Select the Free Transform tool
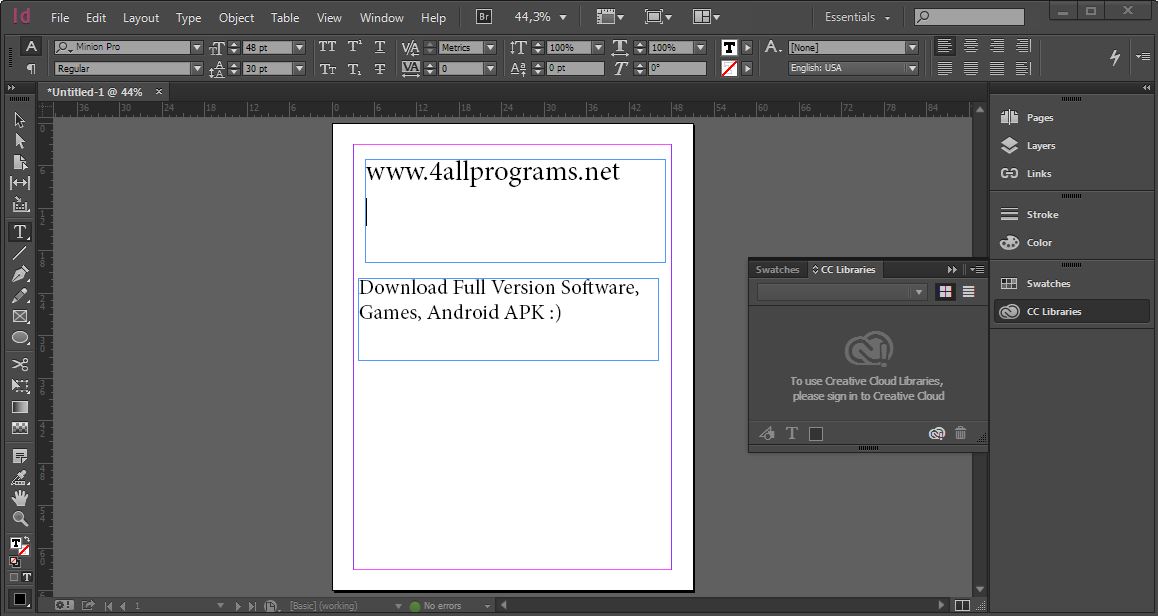 click(20, 386)
